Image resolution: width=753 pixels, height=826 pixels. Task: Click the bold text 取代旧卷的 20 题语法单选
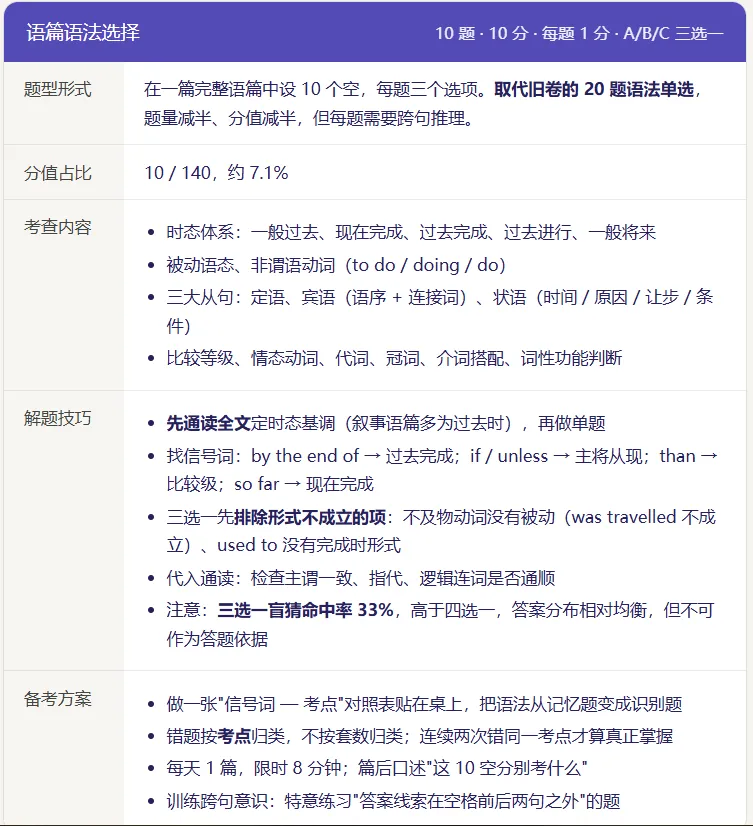click(x=594, y=89)
